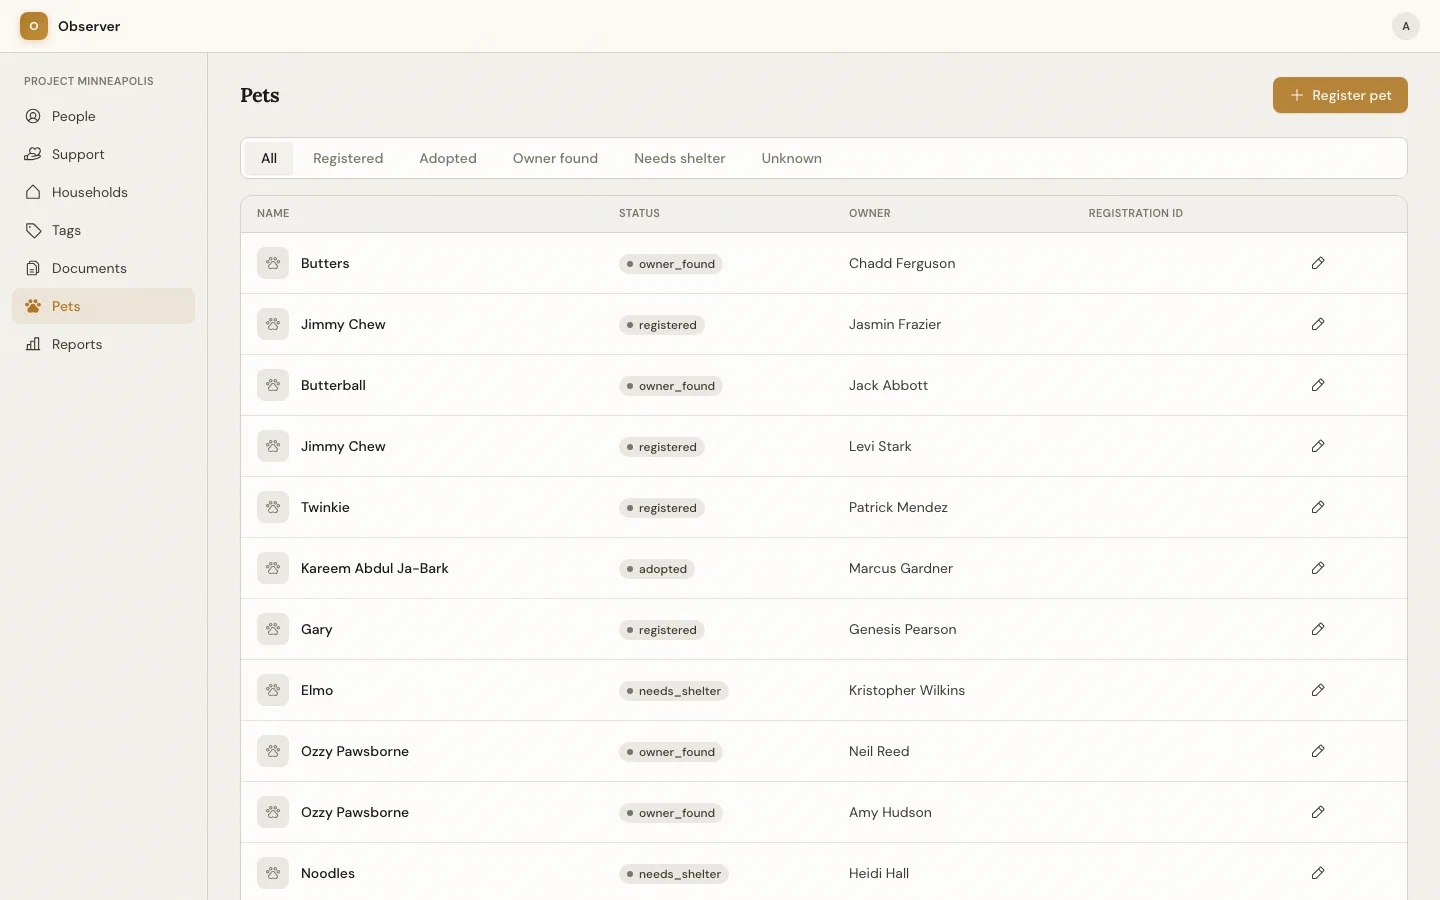Click the paw avatar beside Gary
Viewport: 1440px width, 900px height.
273,629
